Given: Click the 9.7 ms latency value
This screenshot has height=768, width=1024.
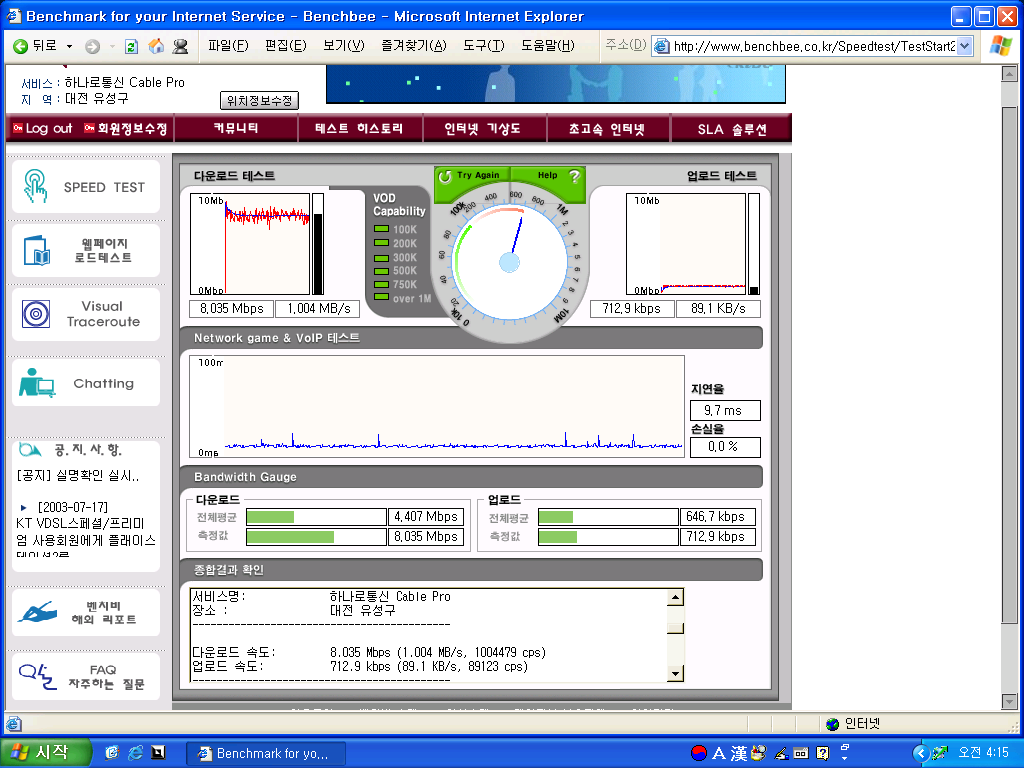Looking at the screenshot, I should click(x=725, y=411).
